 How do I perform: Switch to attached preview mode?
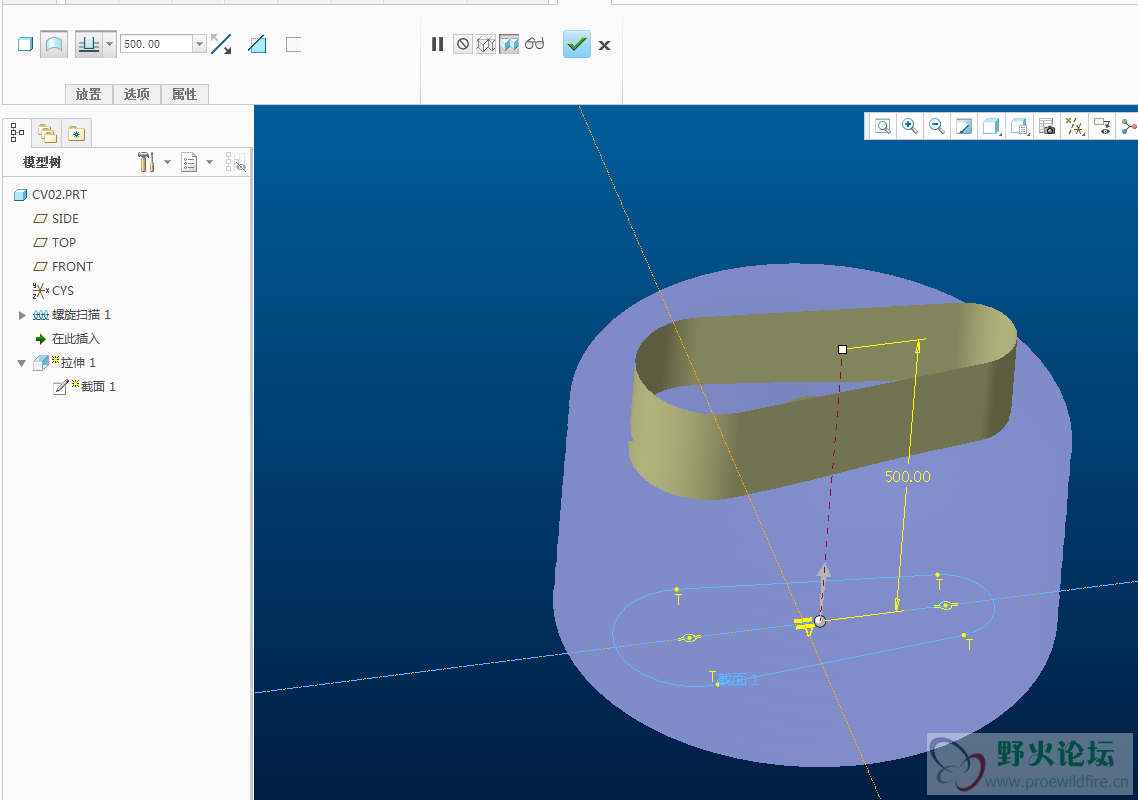[x=509, y=44]
